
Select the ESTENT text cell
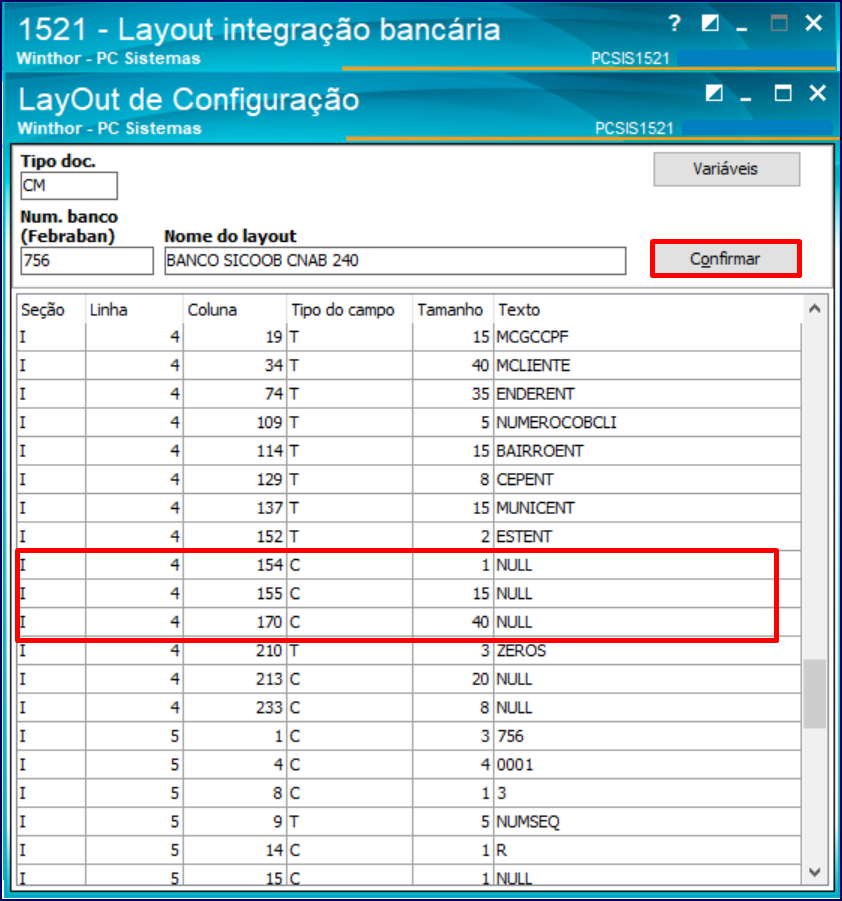click(x=647, y=537)
